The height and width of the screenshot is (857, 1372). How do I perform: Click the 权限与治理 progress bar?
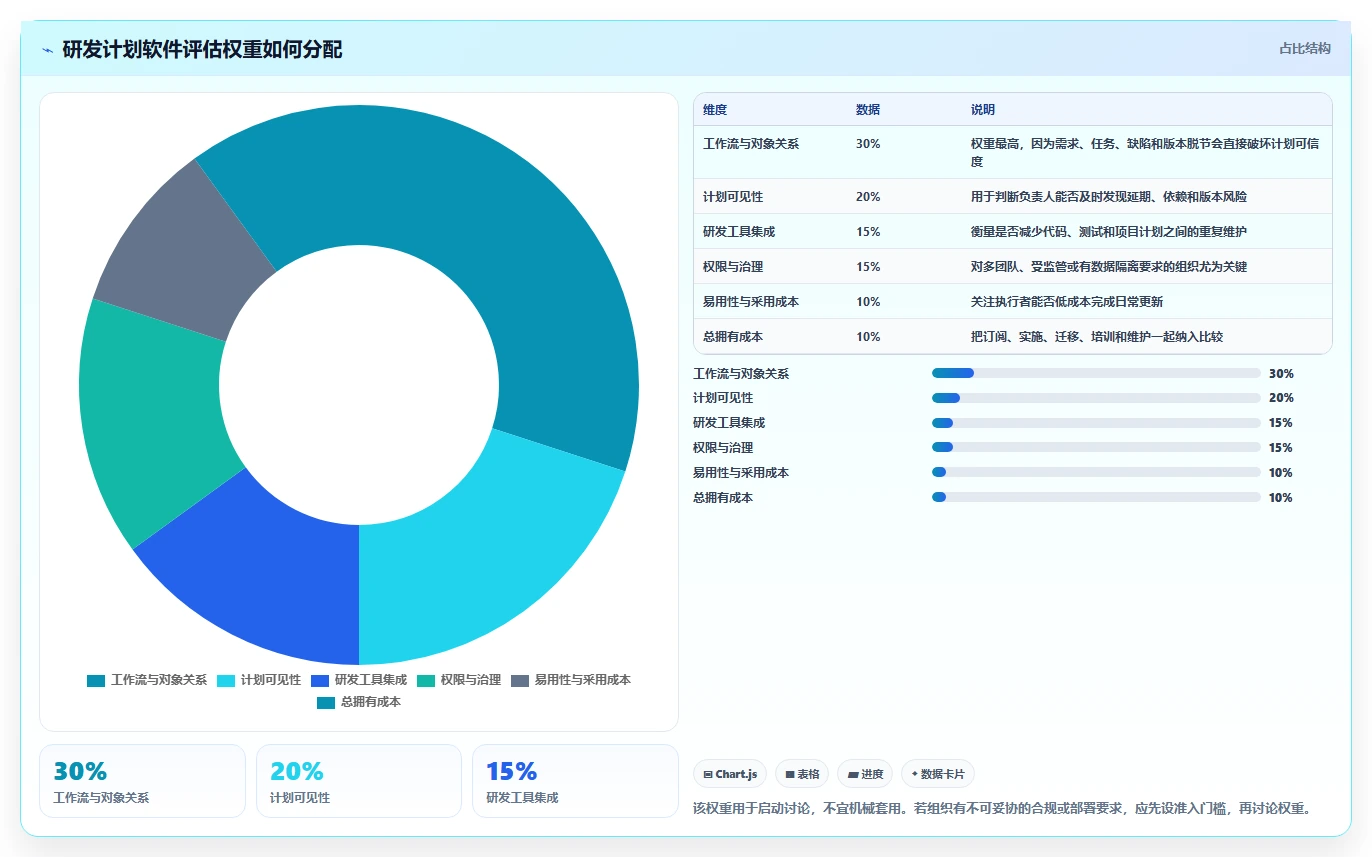[1096, 448]
